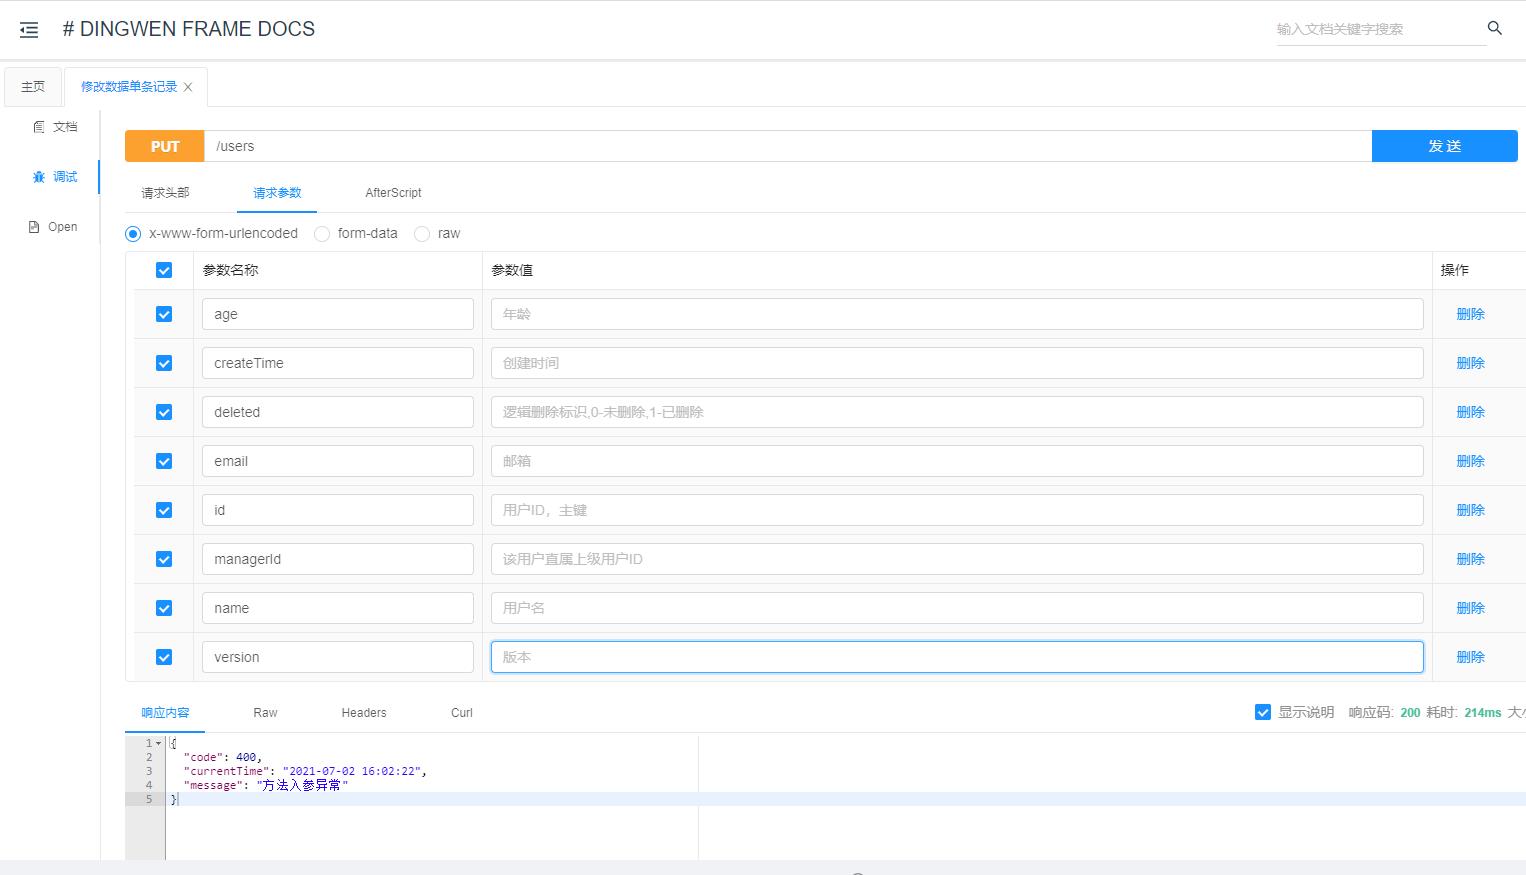Click the 发送 send button
Image resolution: width=1526 pixels, height=875 pixels.
tap(1445, 146)
